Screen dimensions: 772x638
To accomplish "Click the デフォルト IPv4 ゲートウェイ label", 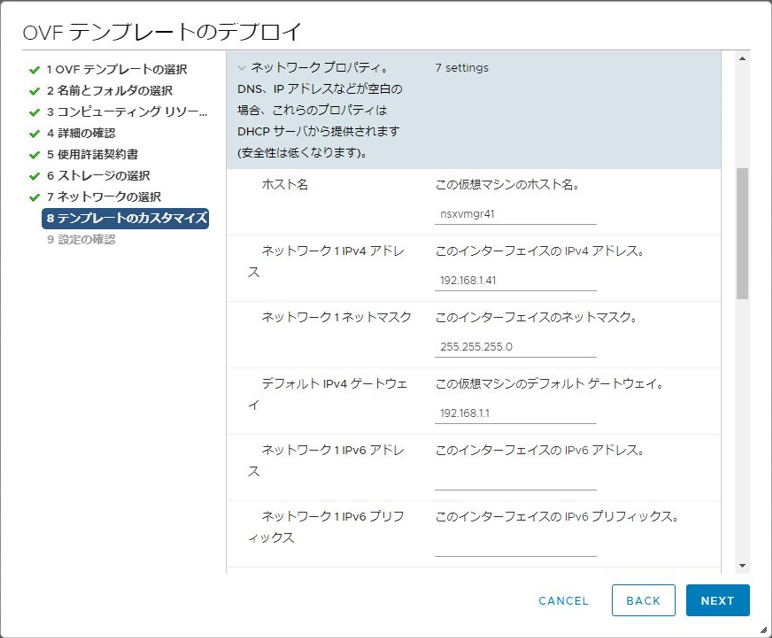I will coord(327,394).
